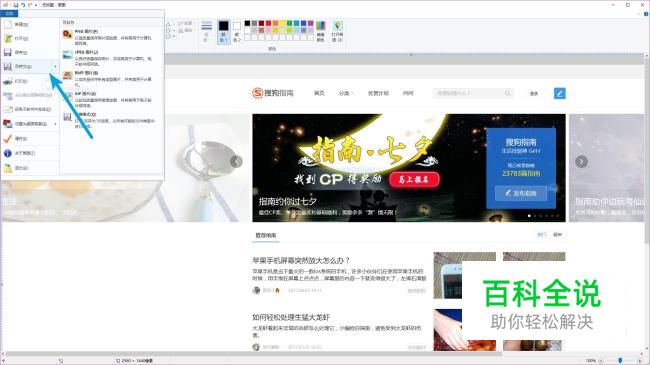Viewport: 650px width, 365px height.
Task: Pick pink in the color palette
Action: (x=269, y=30)
